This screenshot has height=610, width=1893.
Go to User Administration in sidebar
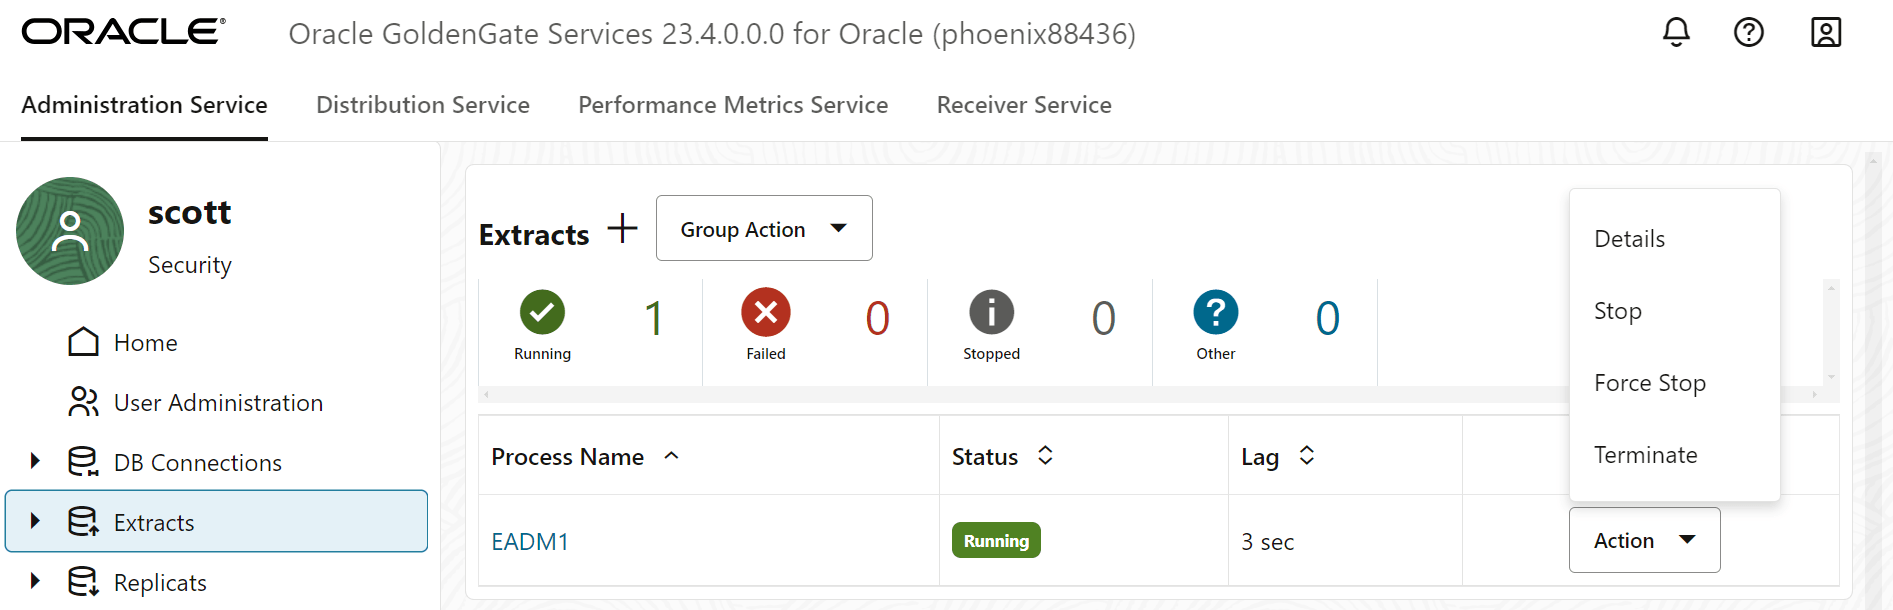[218, 402]
